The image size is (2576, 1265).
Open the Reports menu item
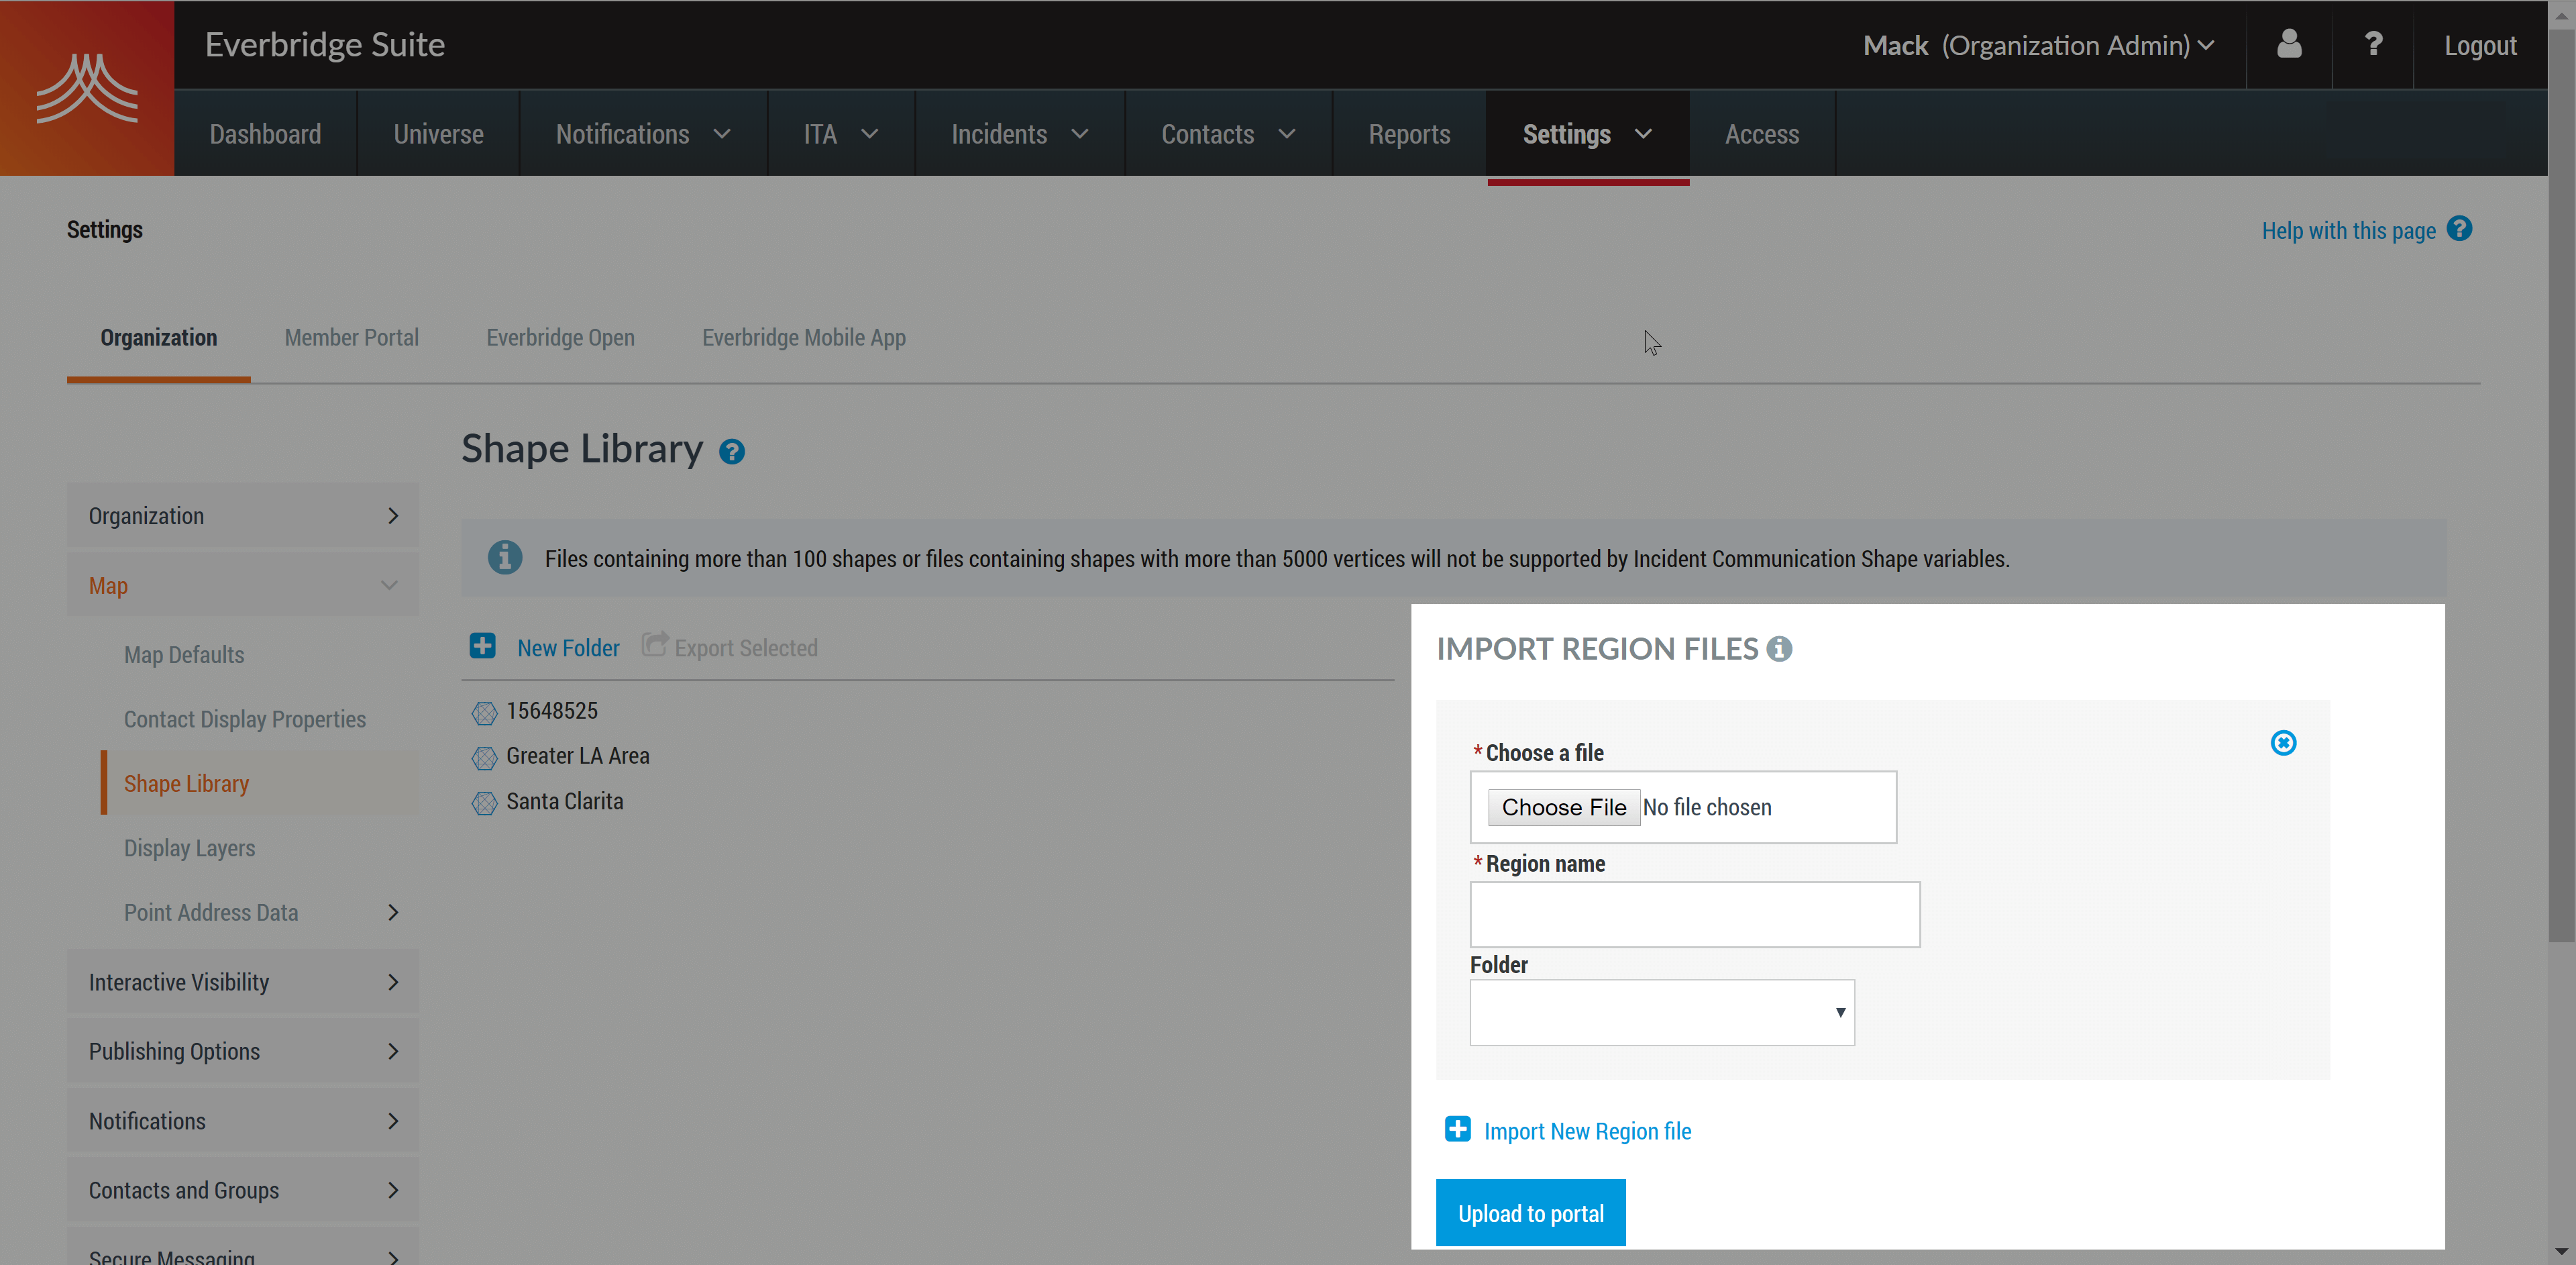1408,134
